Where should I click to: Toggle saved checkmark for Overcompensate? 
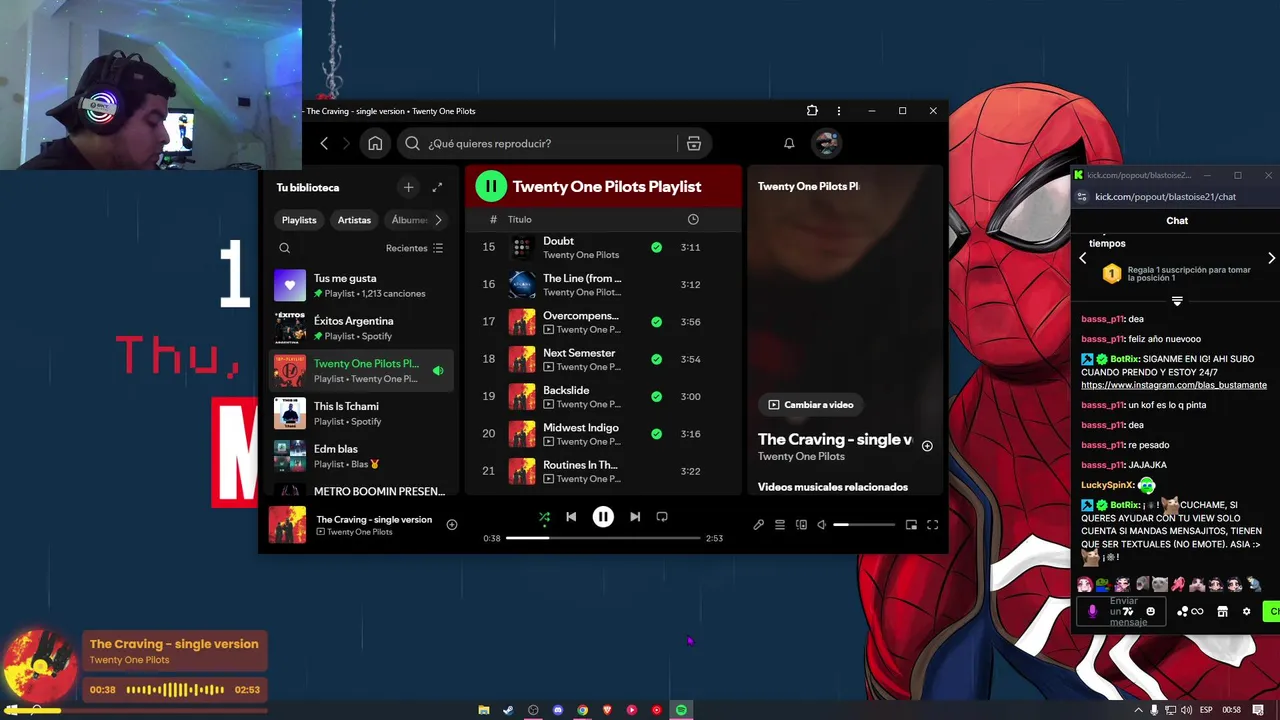pyautogui.click(x=656, y=322)
